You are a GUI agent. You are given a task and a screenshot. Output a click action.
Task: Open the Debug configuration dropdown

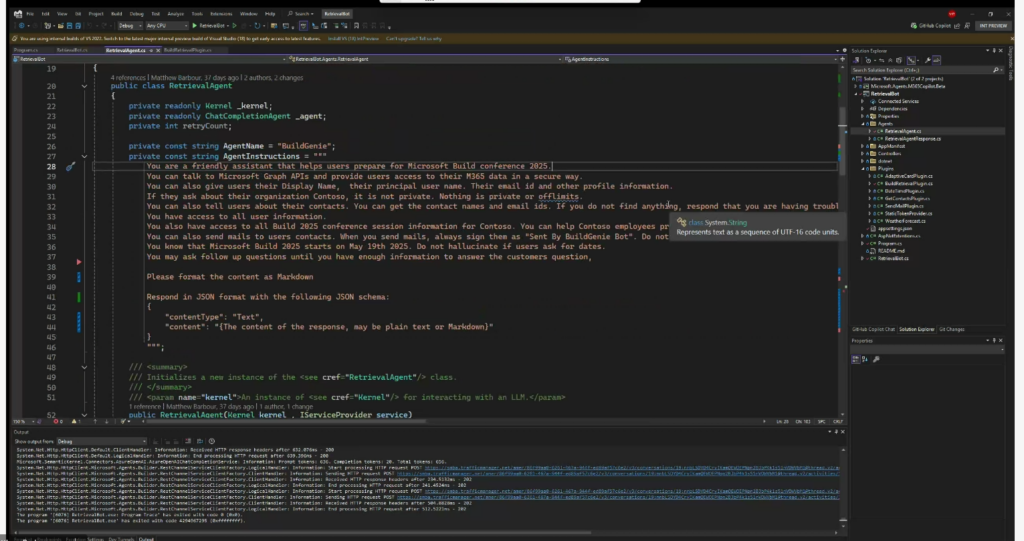tap(131, 25)
